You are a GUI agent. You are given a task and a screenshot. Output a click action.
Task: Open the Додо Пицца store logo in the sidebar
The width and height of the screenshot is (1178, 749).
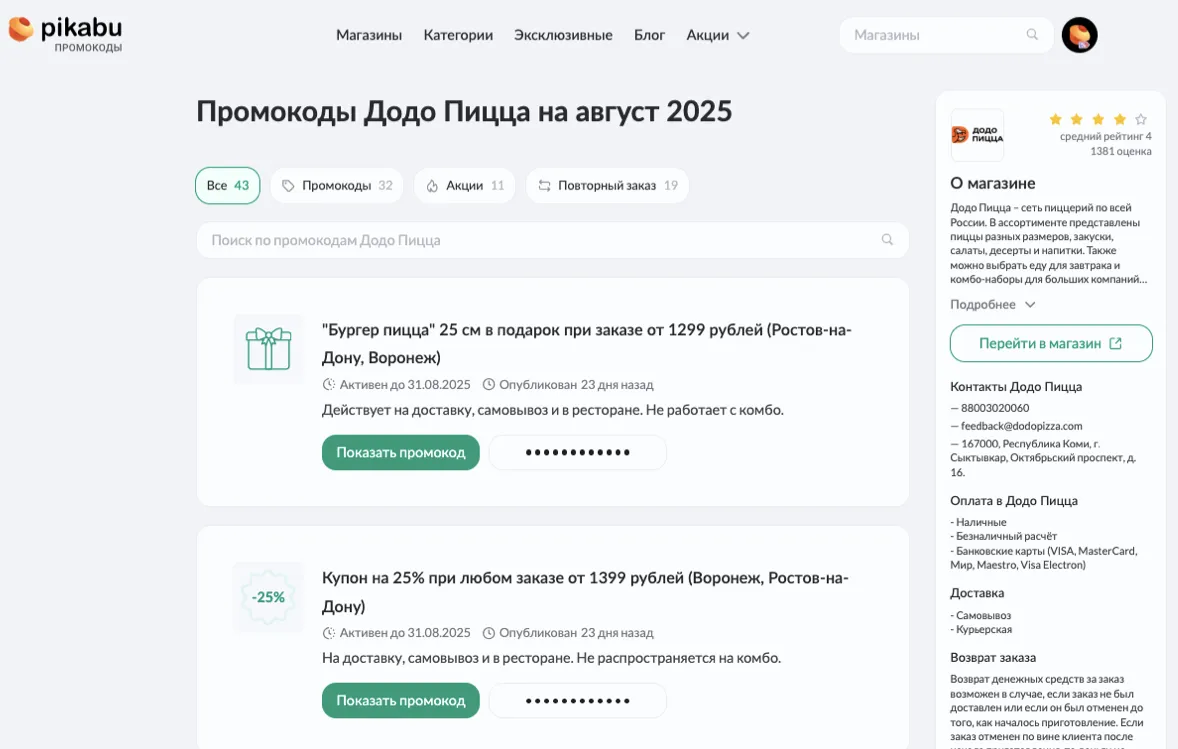point(977,135)
